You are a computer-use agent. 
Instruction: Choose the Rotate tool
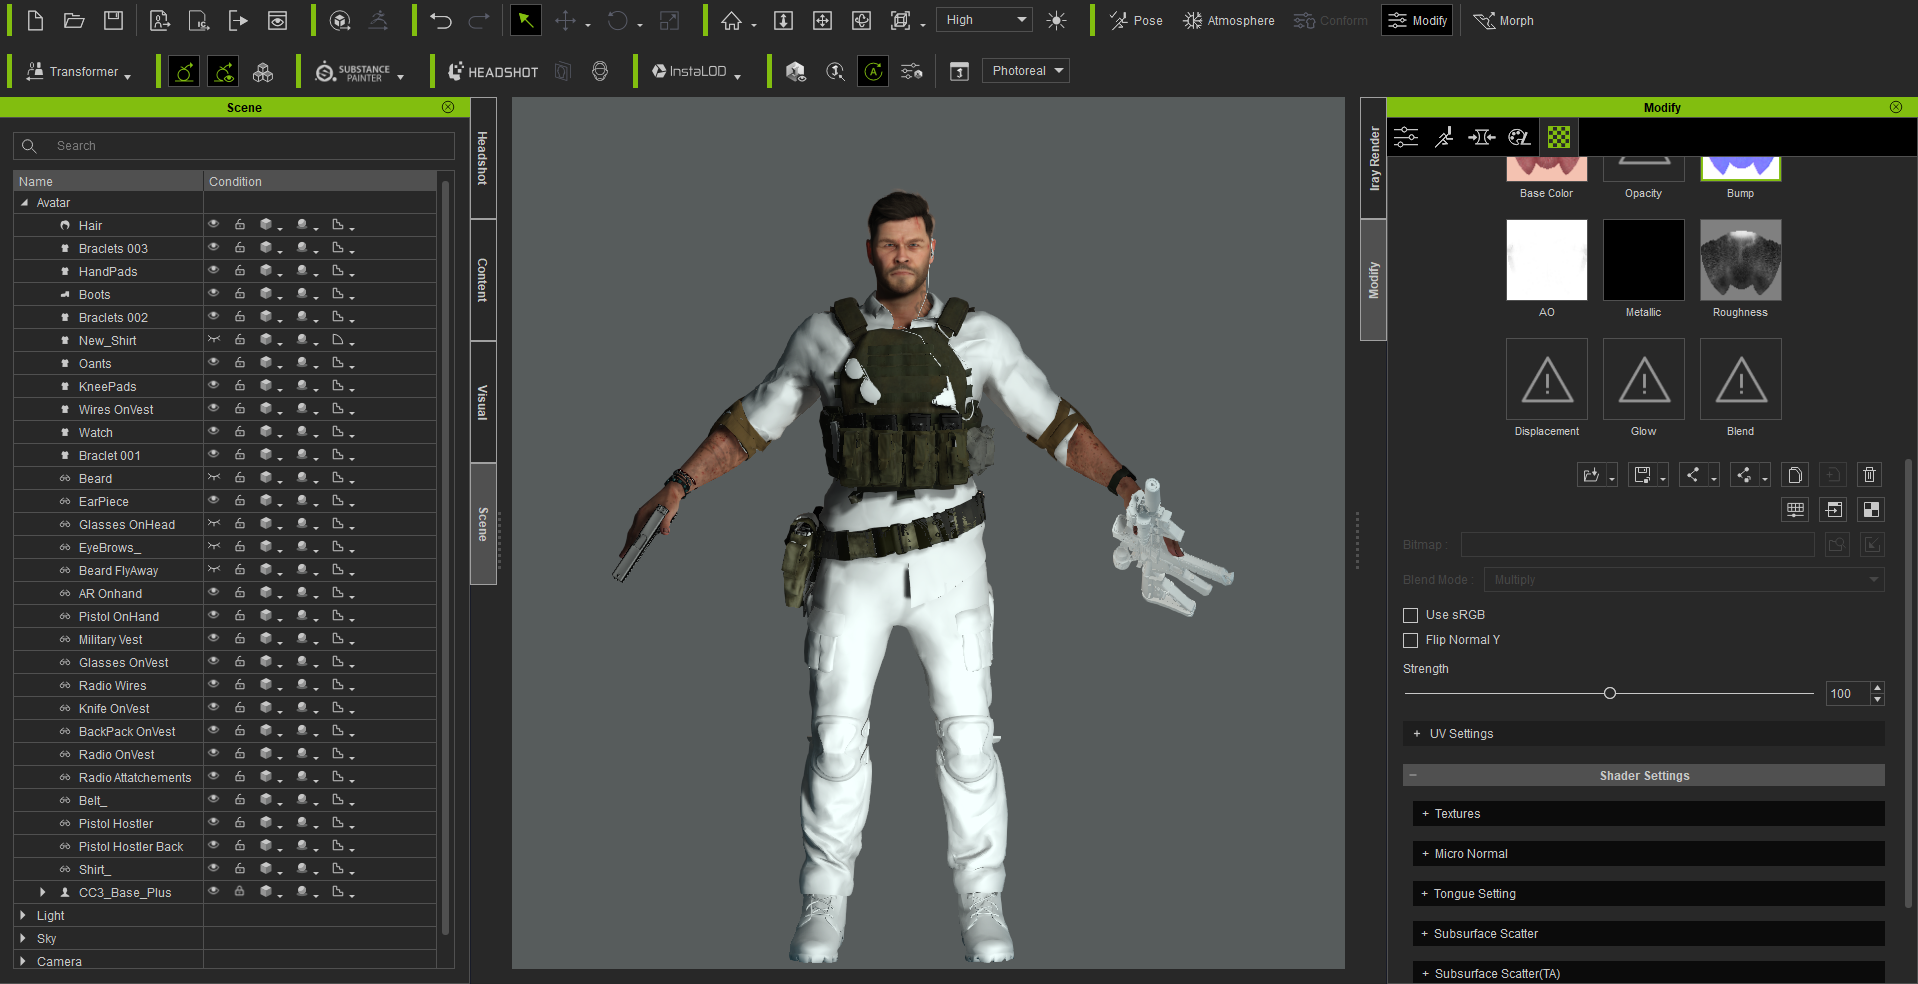click(618, 20)
